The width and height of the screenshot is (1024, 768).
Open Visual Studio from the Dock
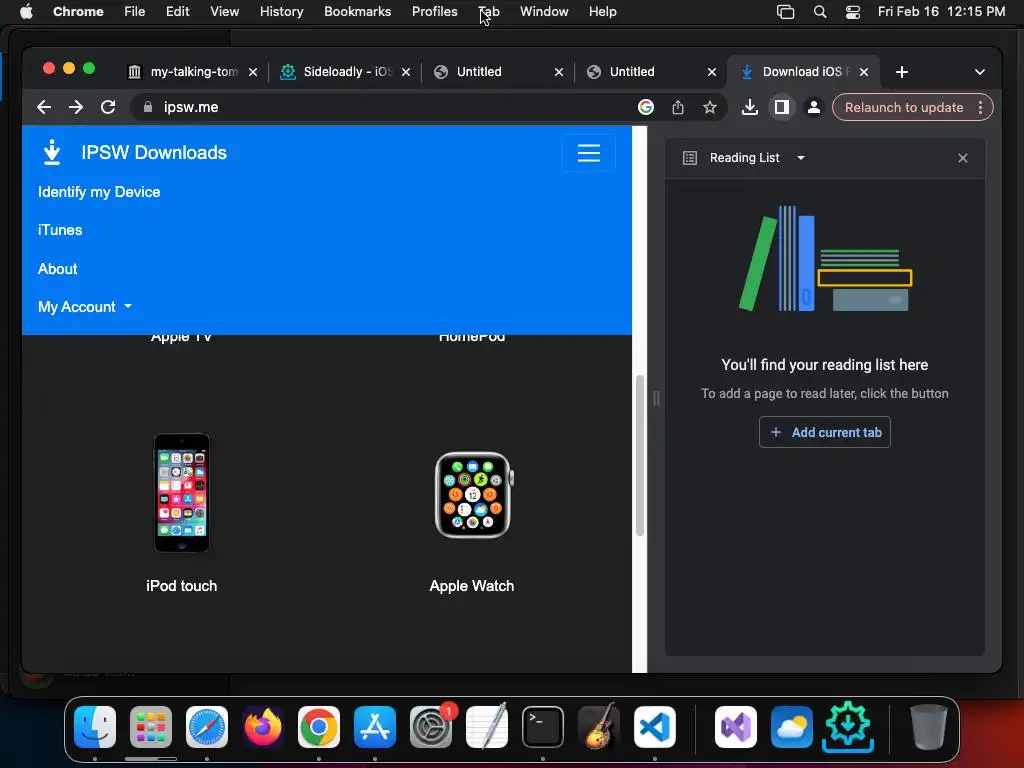pyautogui.click(x=736, y=727)
